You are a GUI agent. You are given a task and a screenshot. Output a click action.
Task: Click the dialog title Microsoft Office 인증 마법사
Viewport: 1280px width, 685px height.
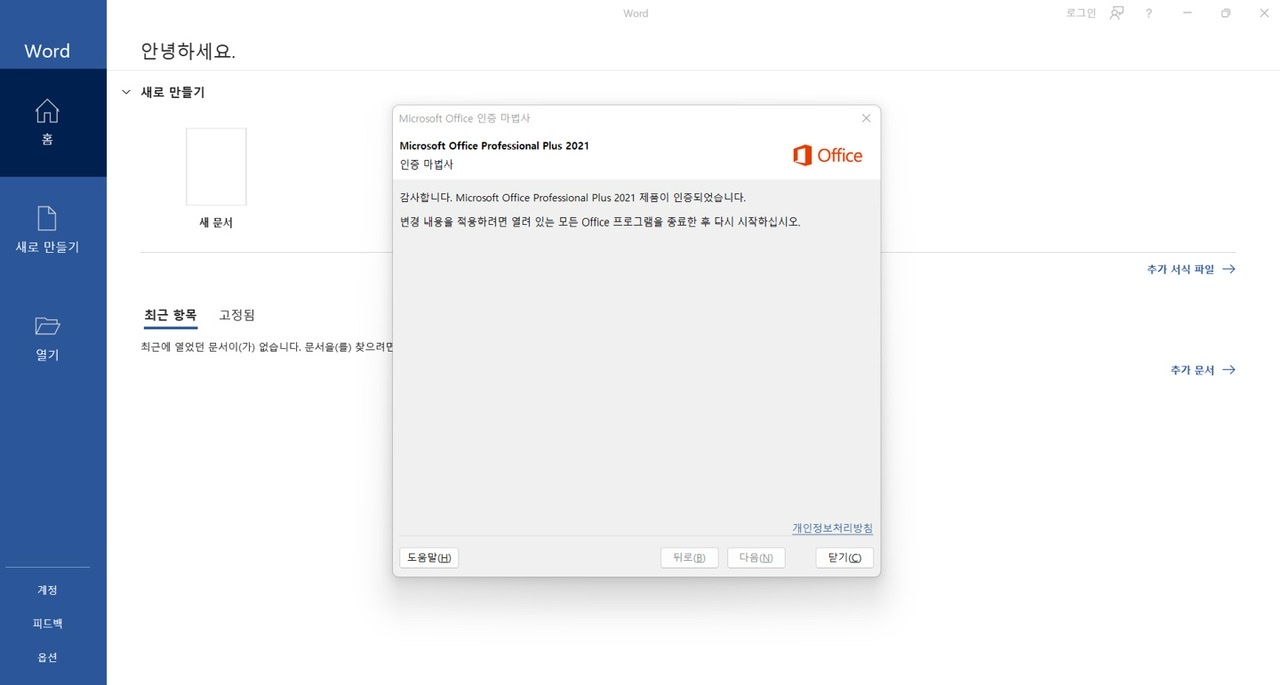(x=465, y=118)
